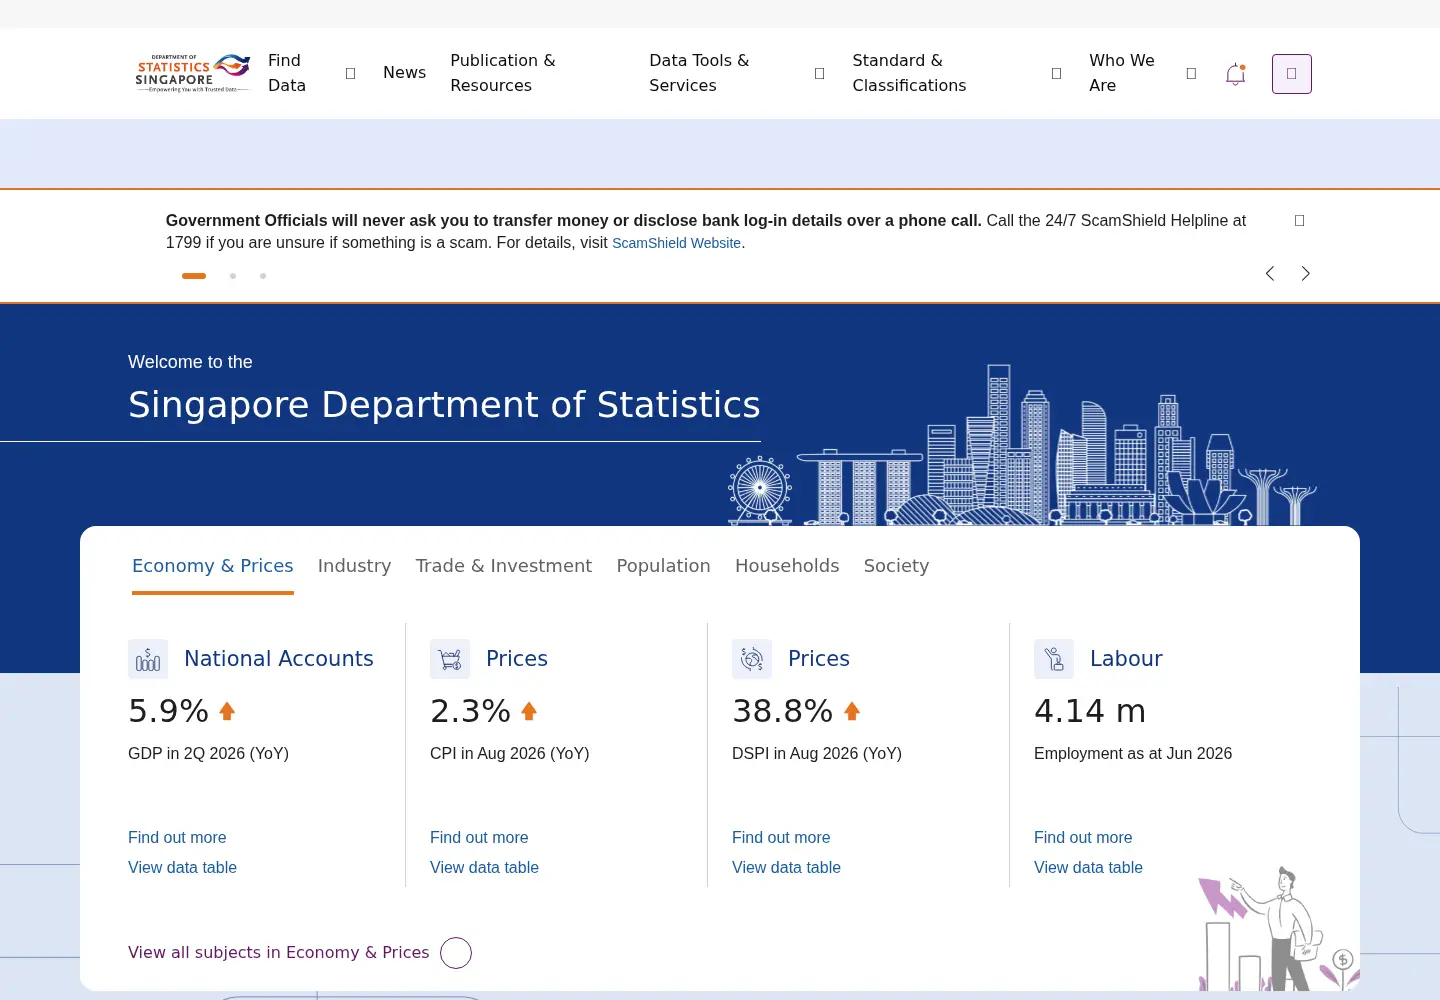Go to previous announcement with left chevron
1440x1000 pixels.
click(1270, 274)
